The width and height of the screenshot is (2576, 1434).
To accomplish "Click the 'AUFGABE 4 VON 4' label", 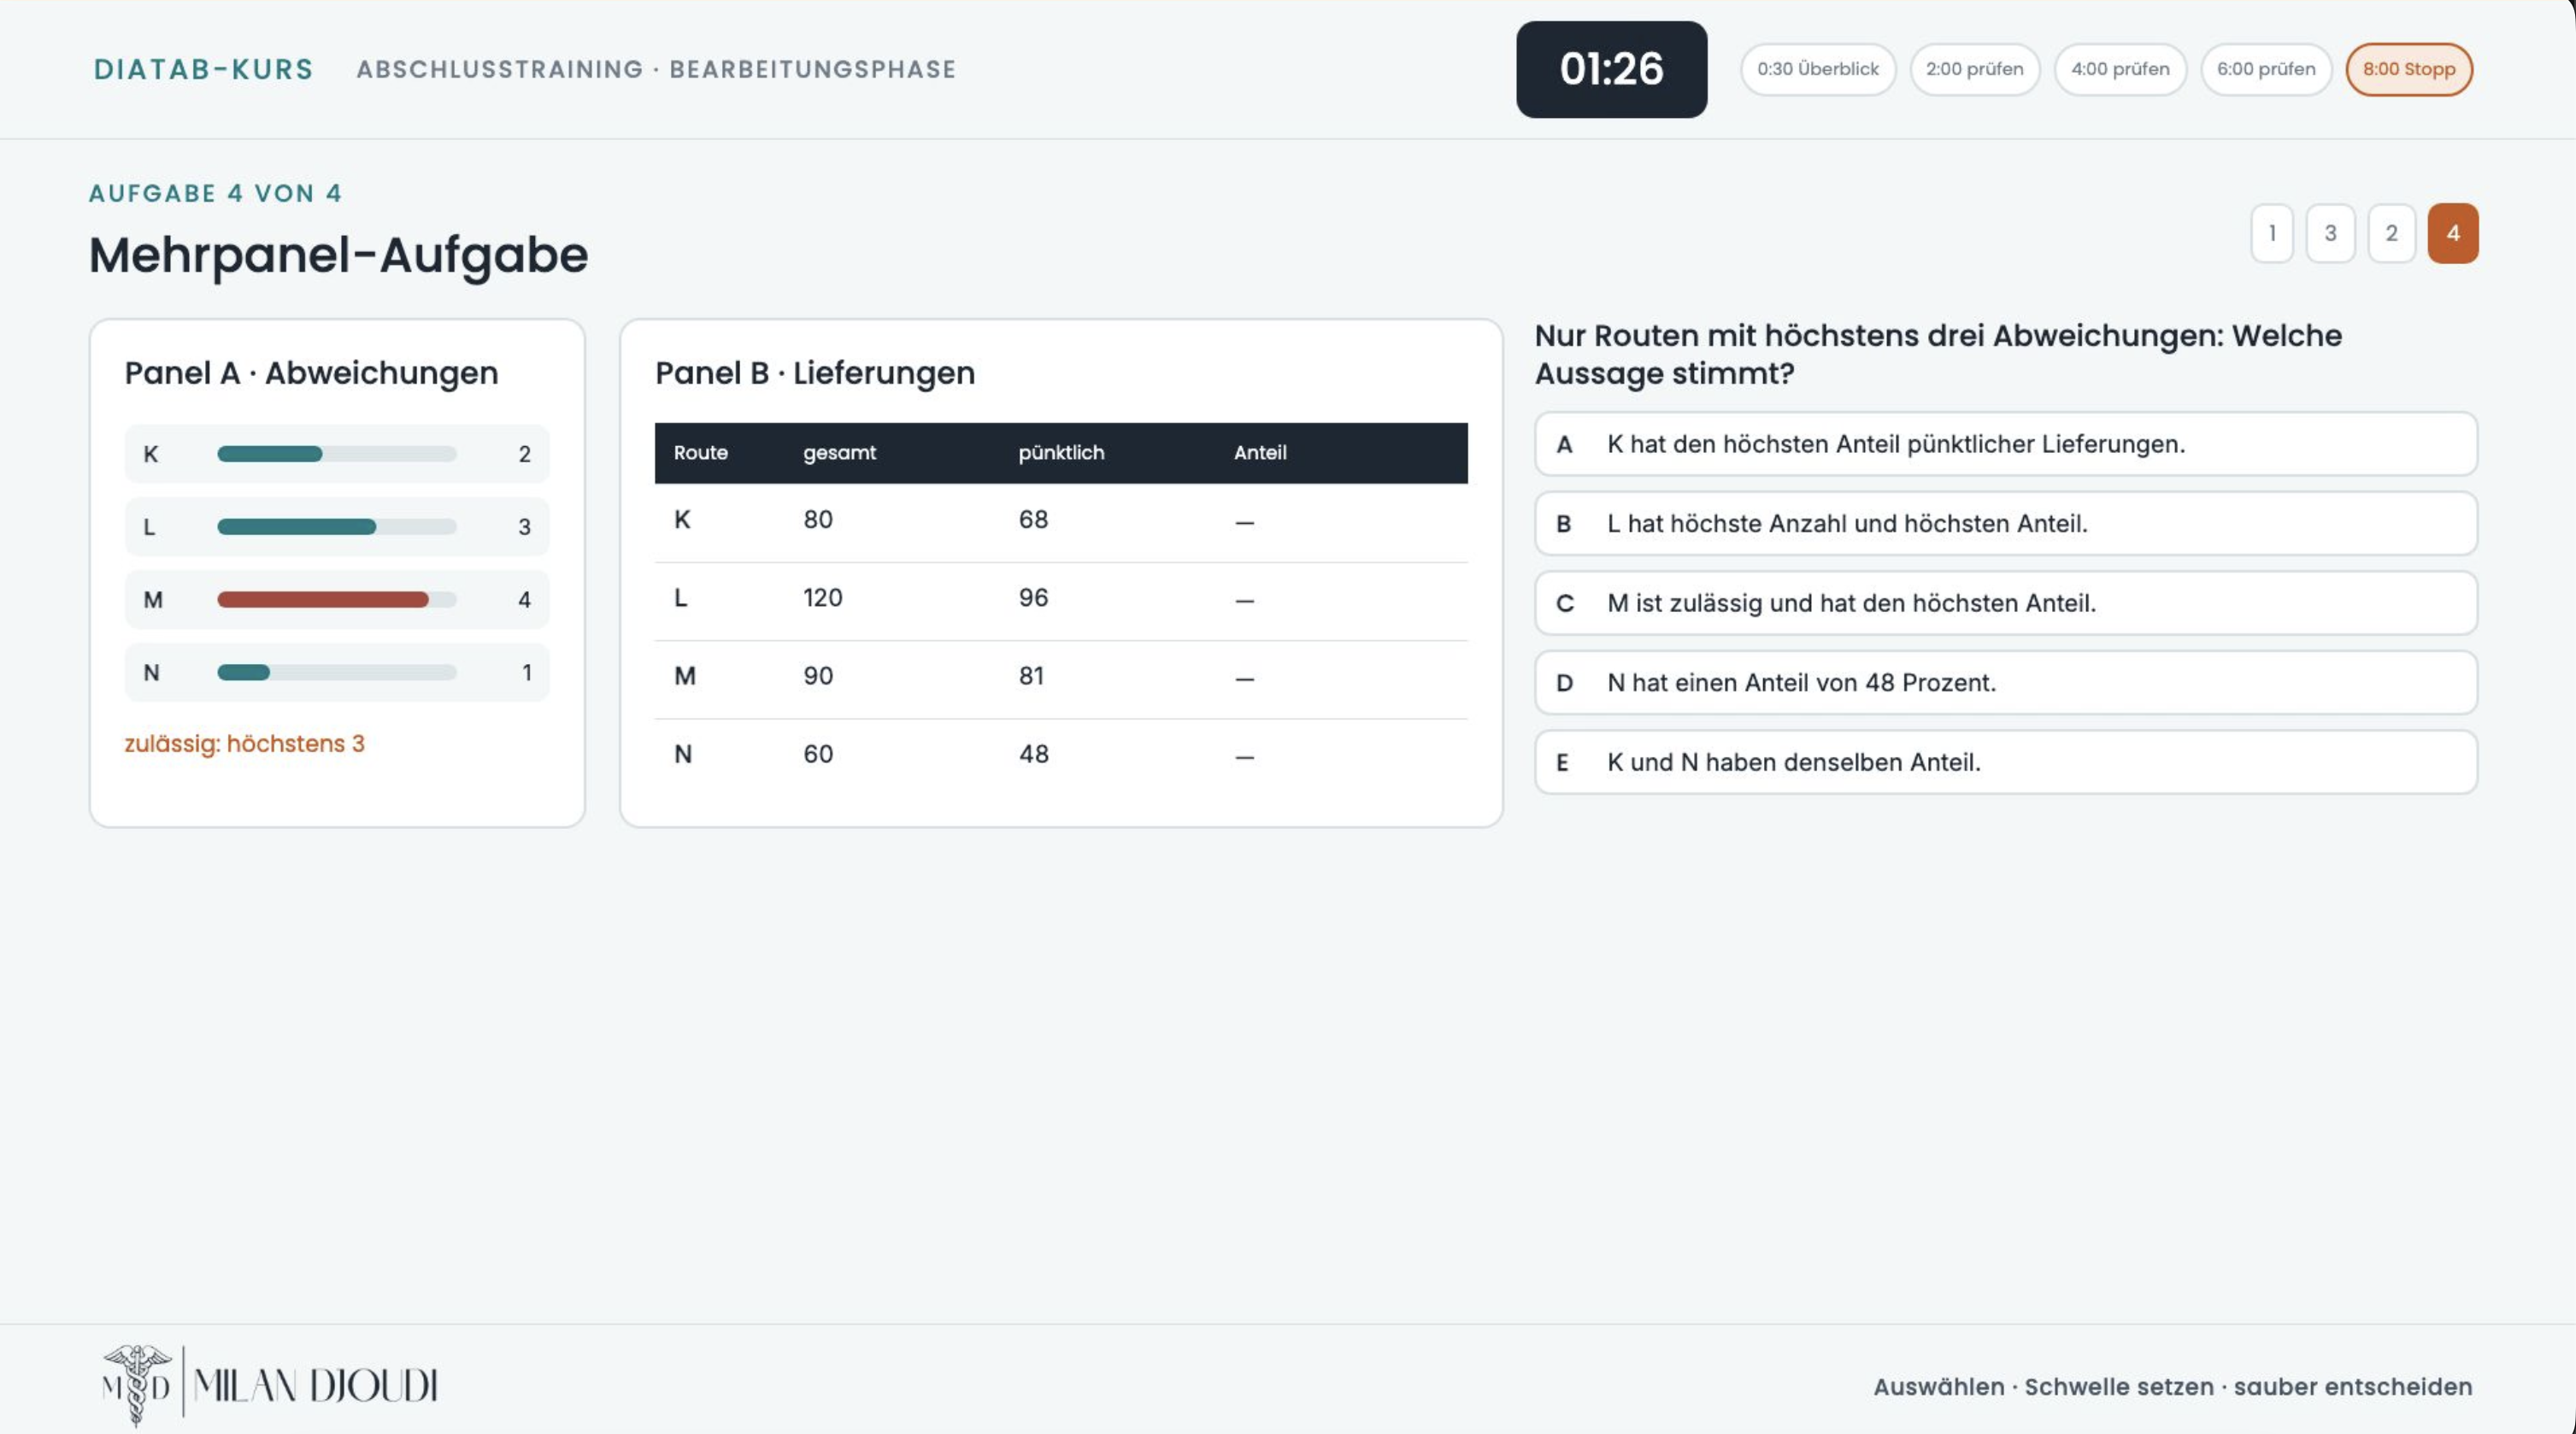I will click(215, 193).
